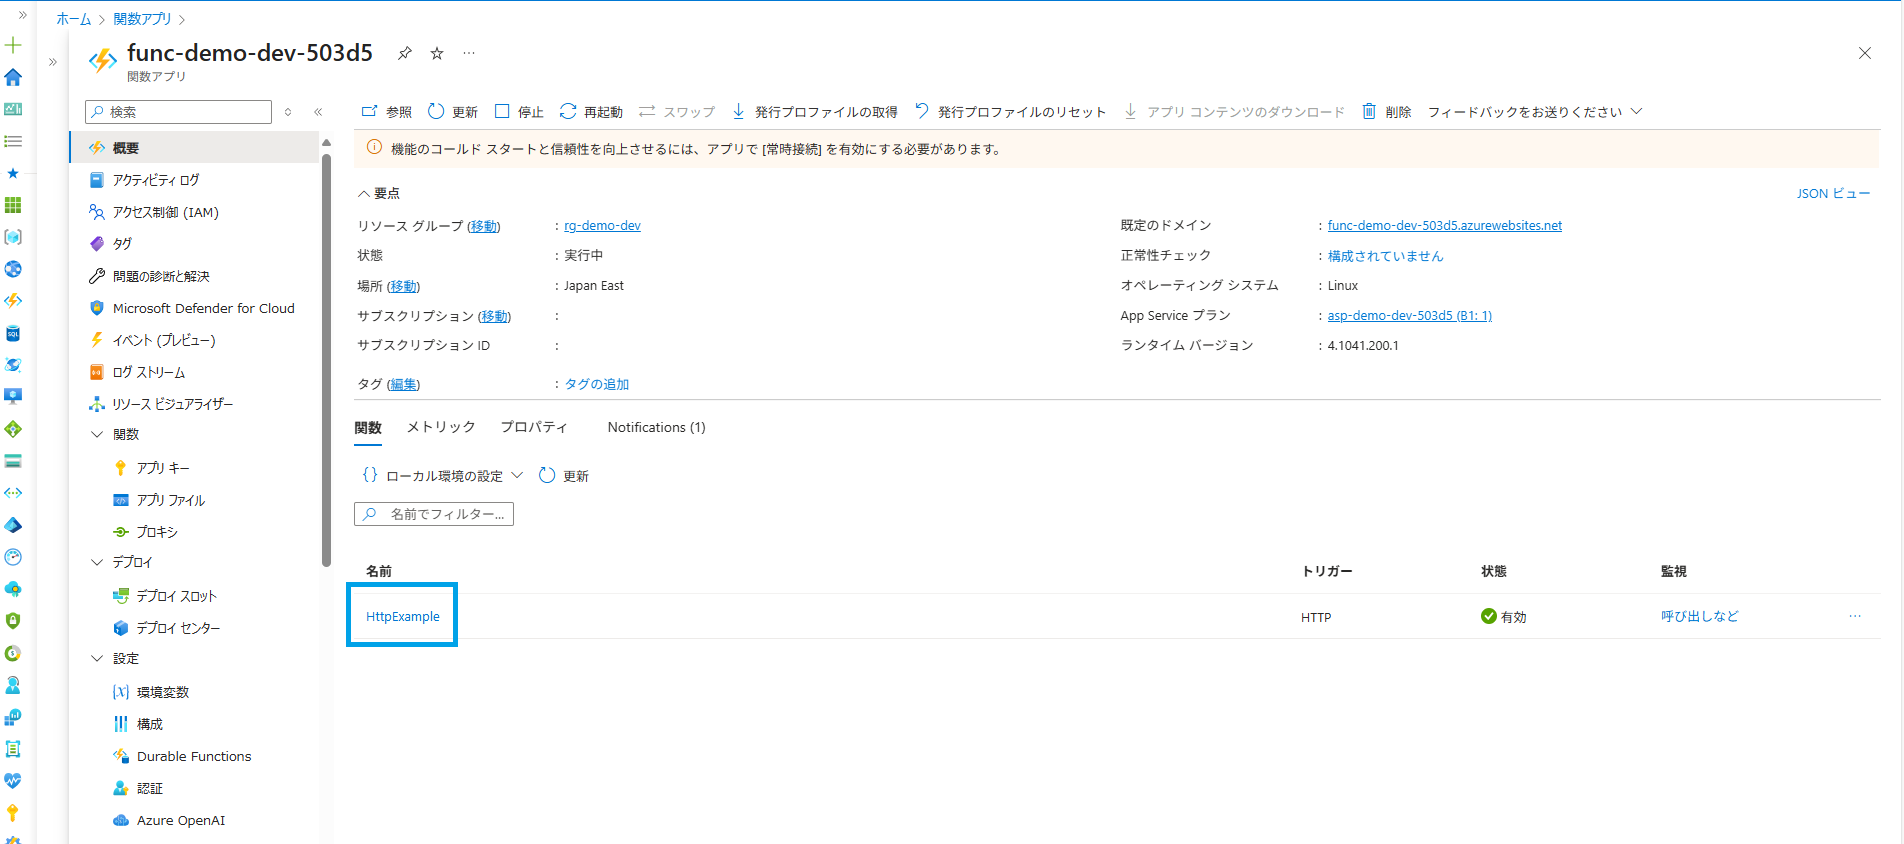The width and height of the screenshot is (1904, 844).
Task: Collapse the 関数 sidebar group
Action: tap(97, 434)
